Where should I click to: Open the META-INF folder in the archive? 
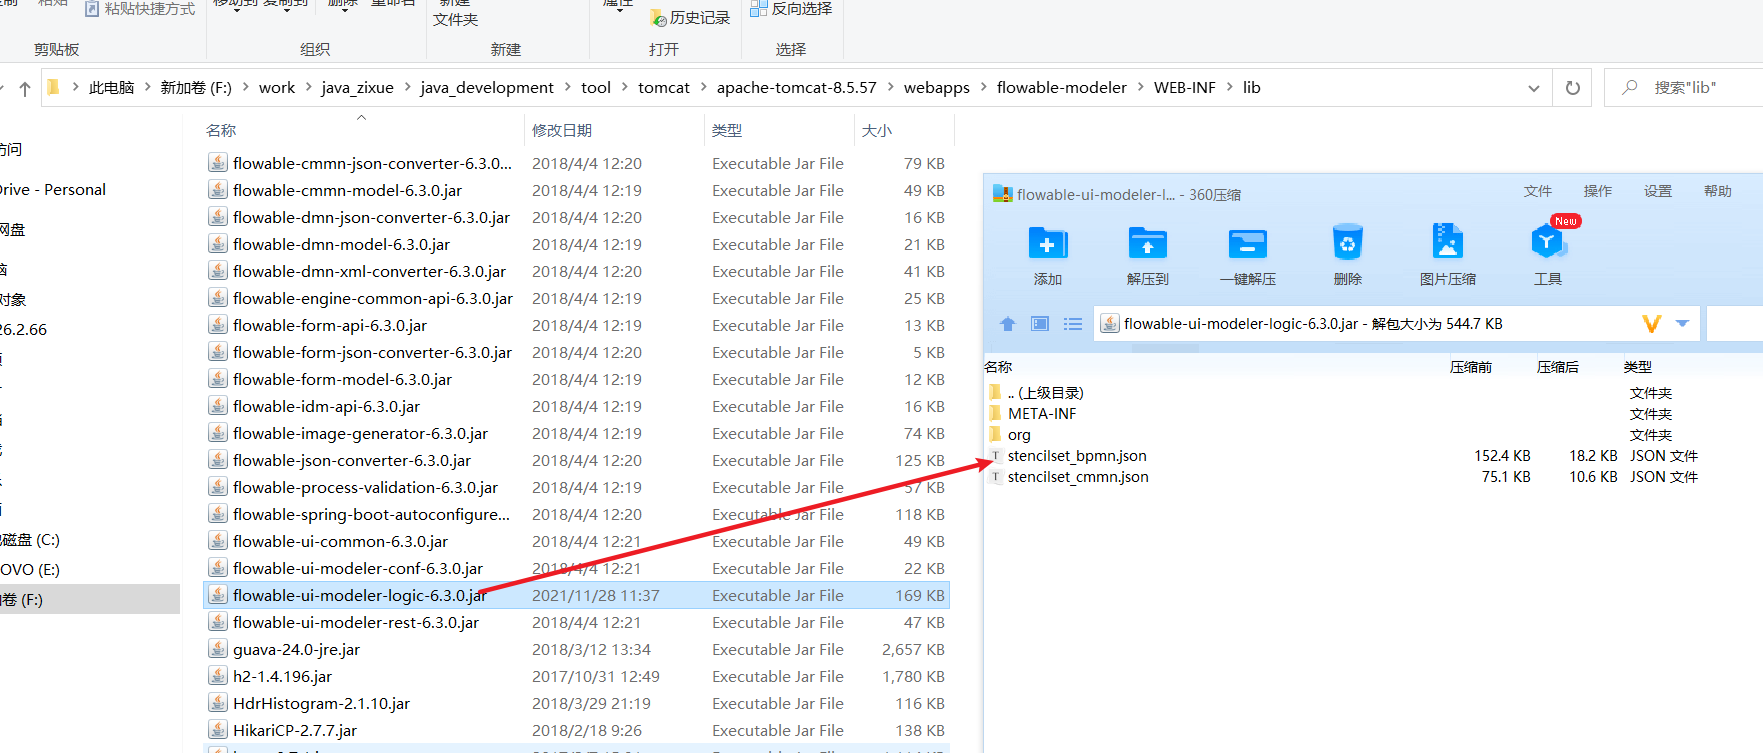click(x=1042, y=414)
